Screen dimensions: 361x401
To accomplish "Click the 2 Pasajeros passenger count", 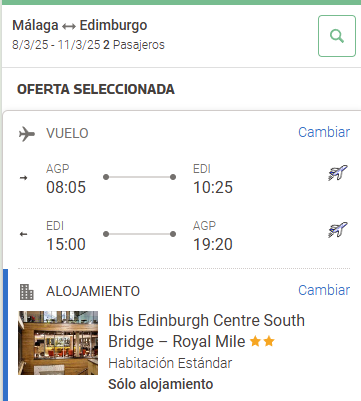I will point(134,45).
